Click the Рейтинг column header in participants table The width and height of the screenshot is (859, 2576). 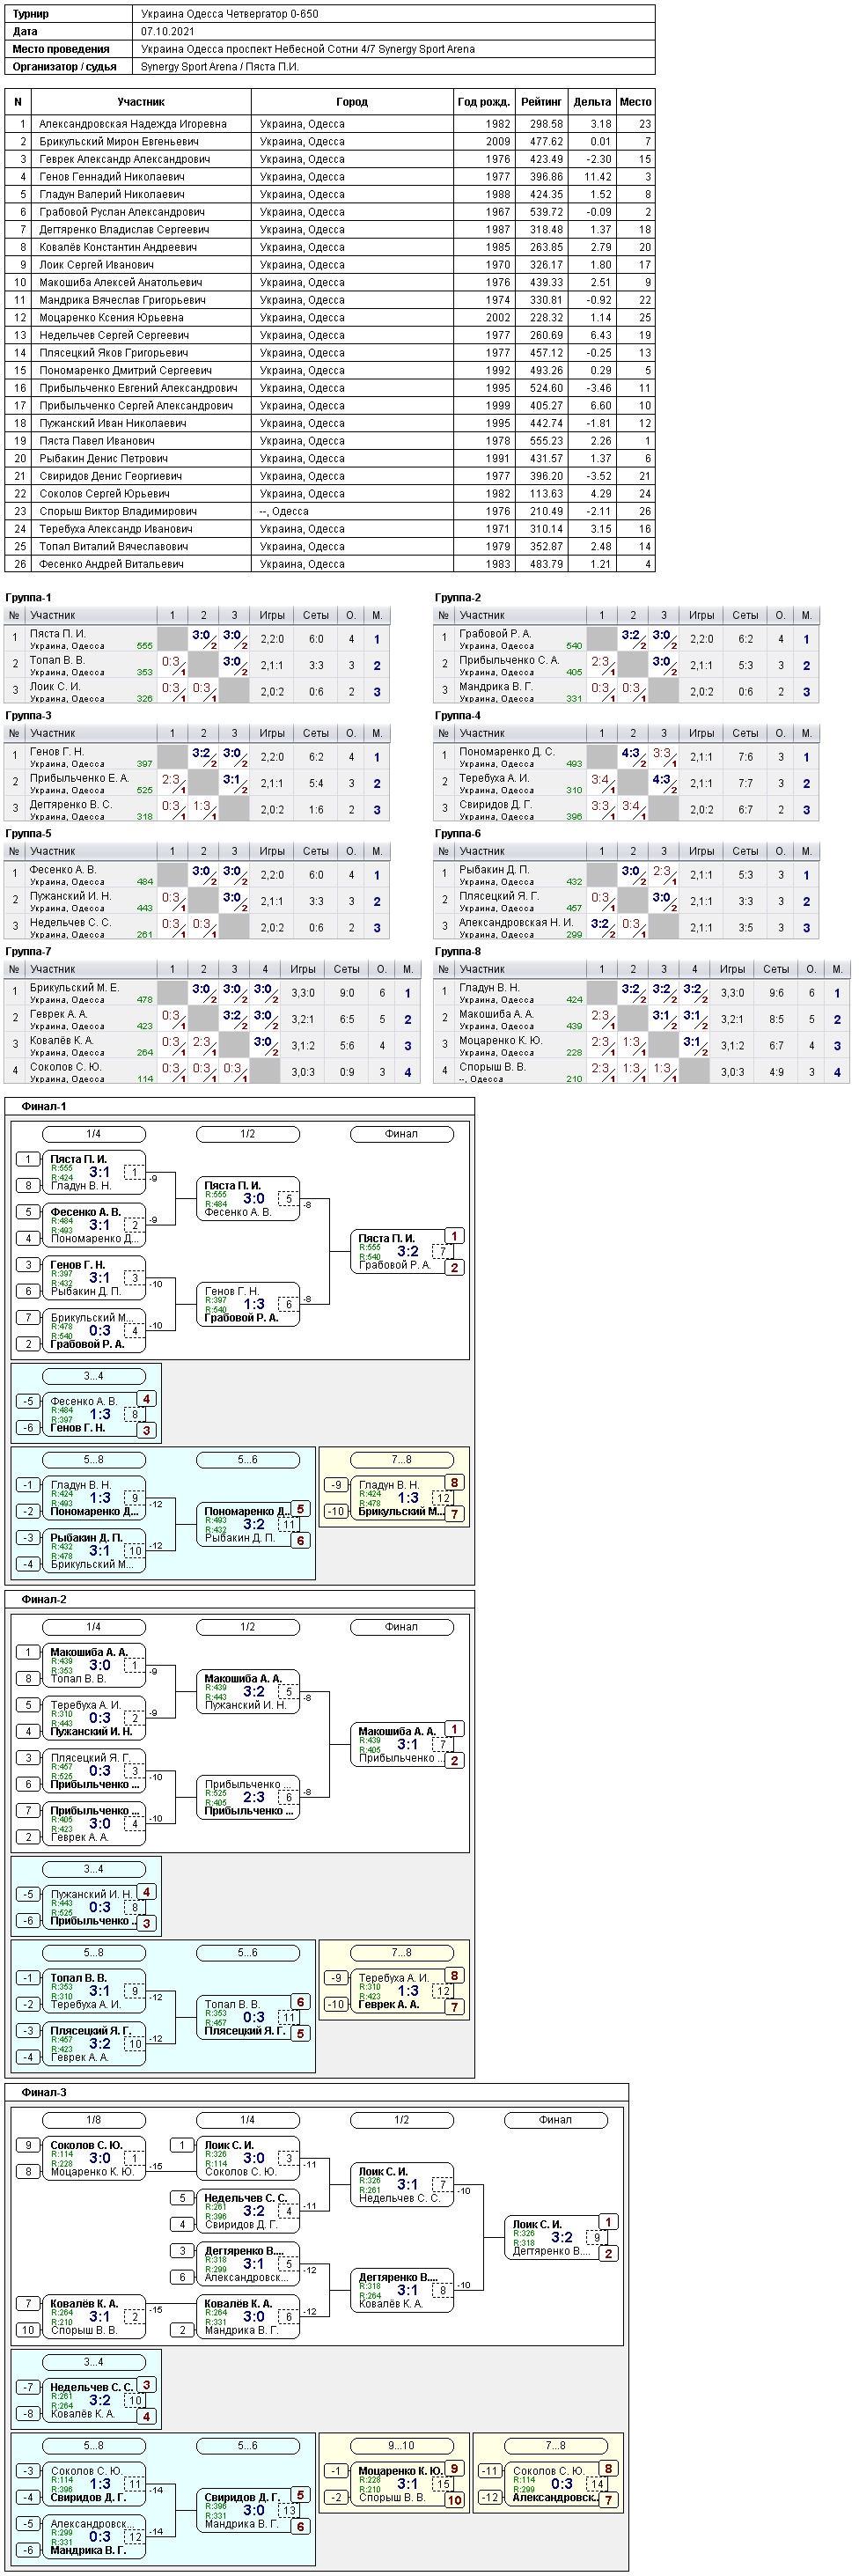[541, 102]
